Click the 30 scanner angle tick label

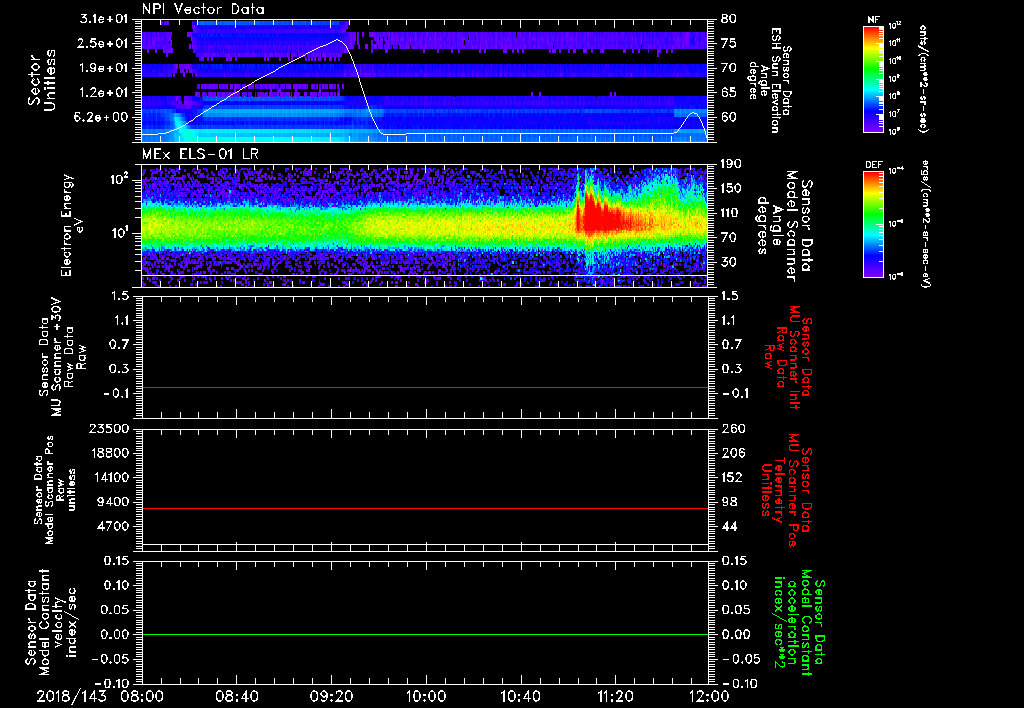coord(729,262)
